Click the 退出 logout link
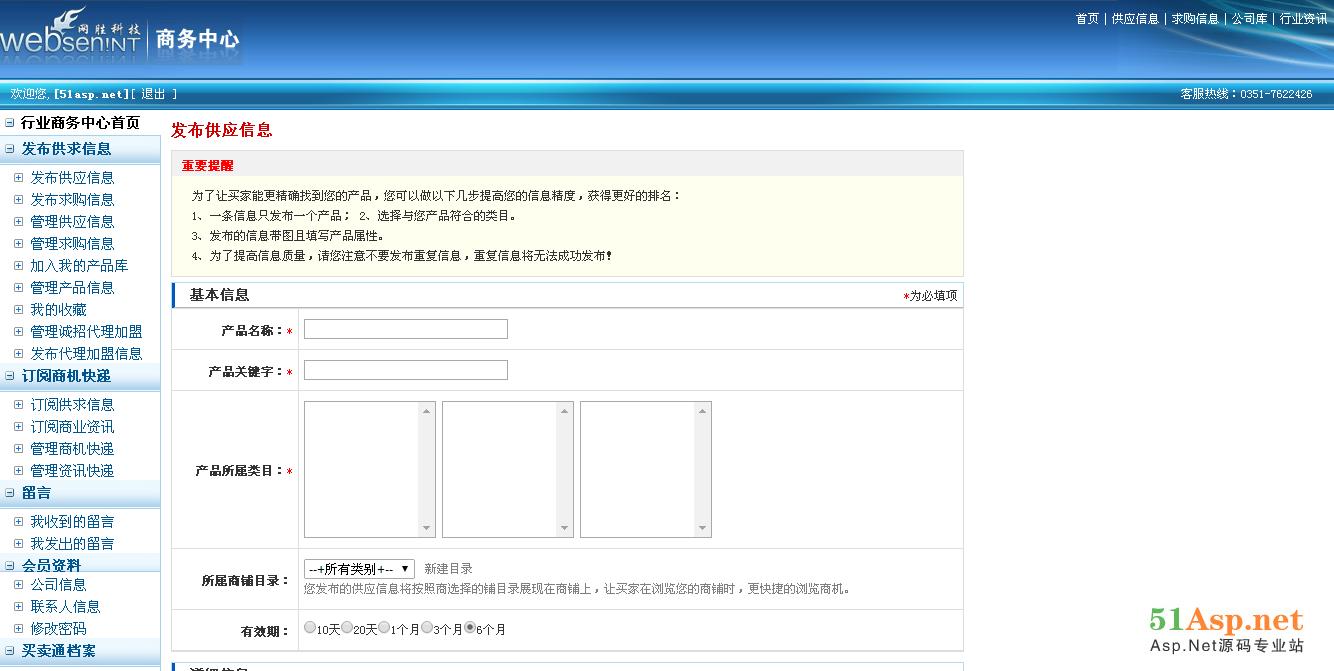 (153, 94)
